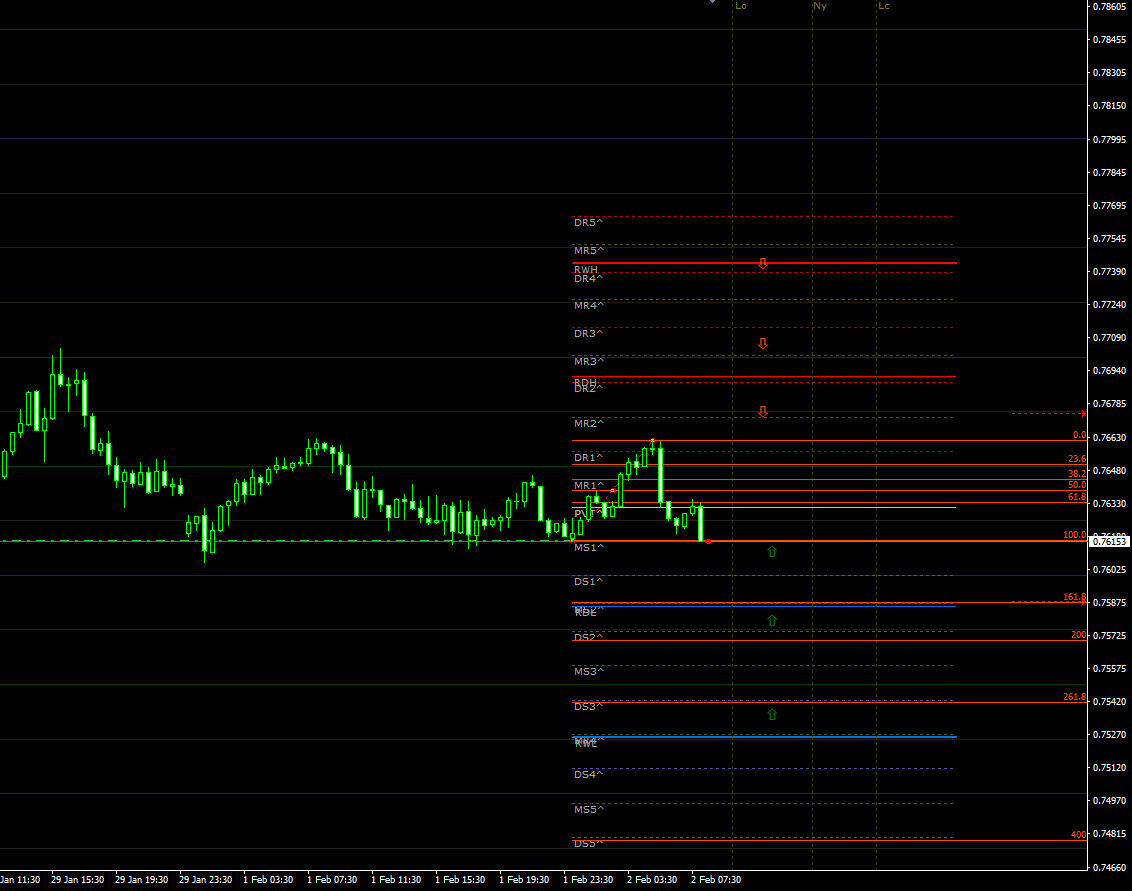Click the red down arrow on the RWH line
This screenshot has width=1132, height=891.
click(762, 264)
